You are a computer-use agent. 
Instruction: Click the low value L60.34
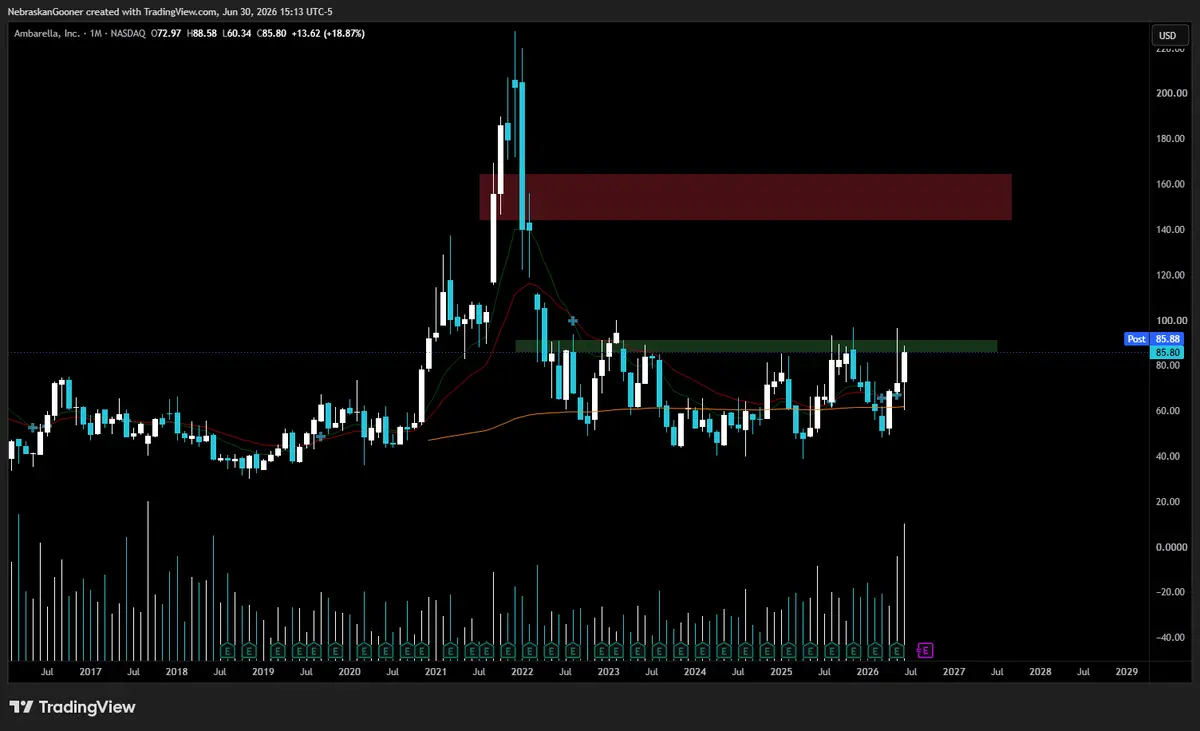click(237, 33)
